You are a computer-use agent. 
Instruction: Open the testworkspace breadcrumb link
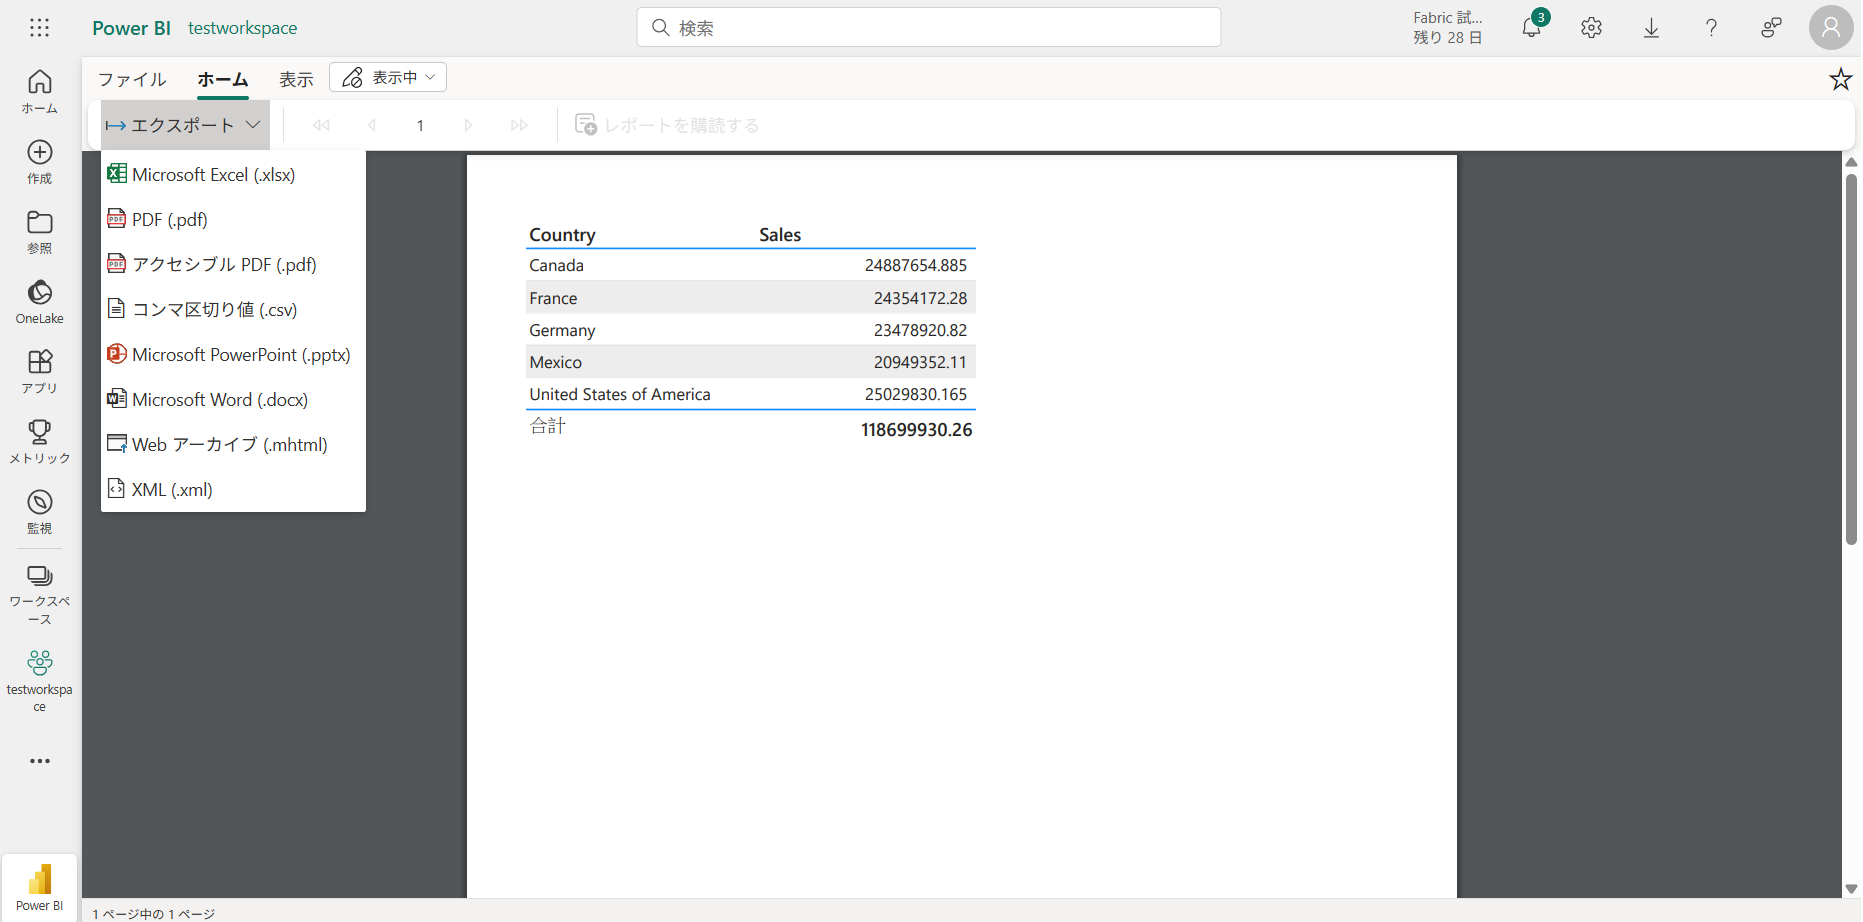pyautogui.click(x=242, y=28)
